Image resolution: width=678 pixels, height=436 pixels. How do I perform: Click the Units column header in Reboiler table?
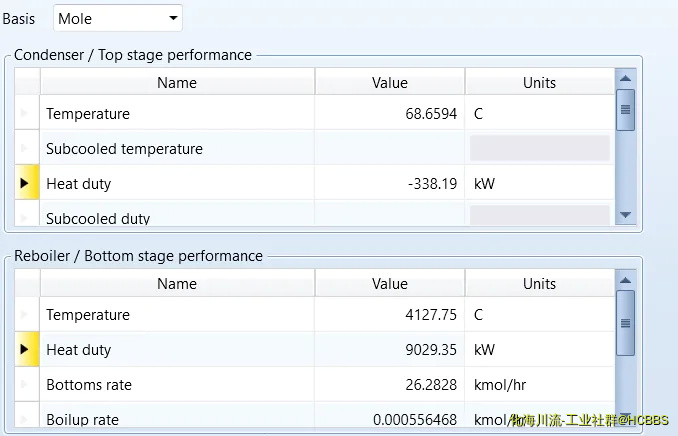click(539, 283)
